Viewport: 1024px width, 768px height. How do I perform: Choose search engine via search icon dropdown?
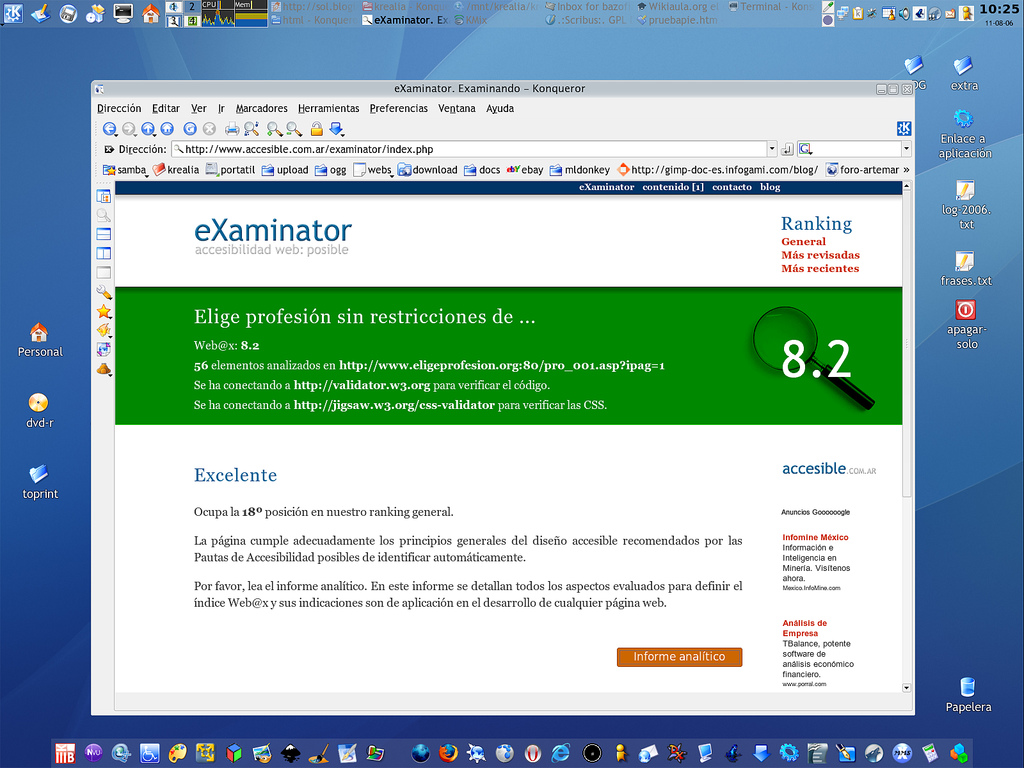[806, 149]
